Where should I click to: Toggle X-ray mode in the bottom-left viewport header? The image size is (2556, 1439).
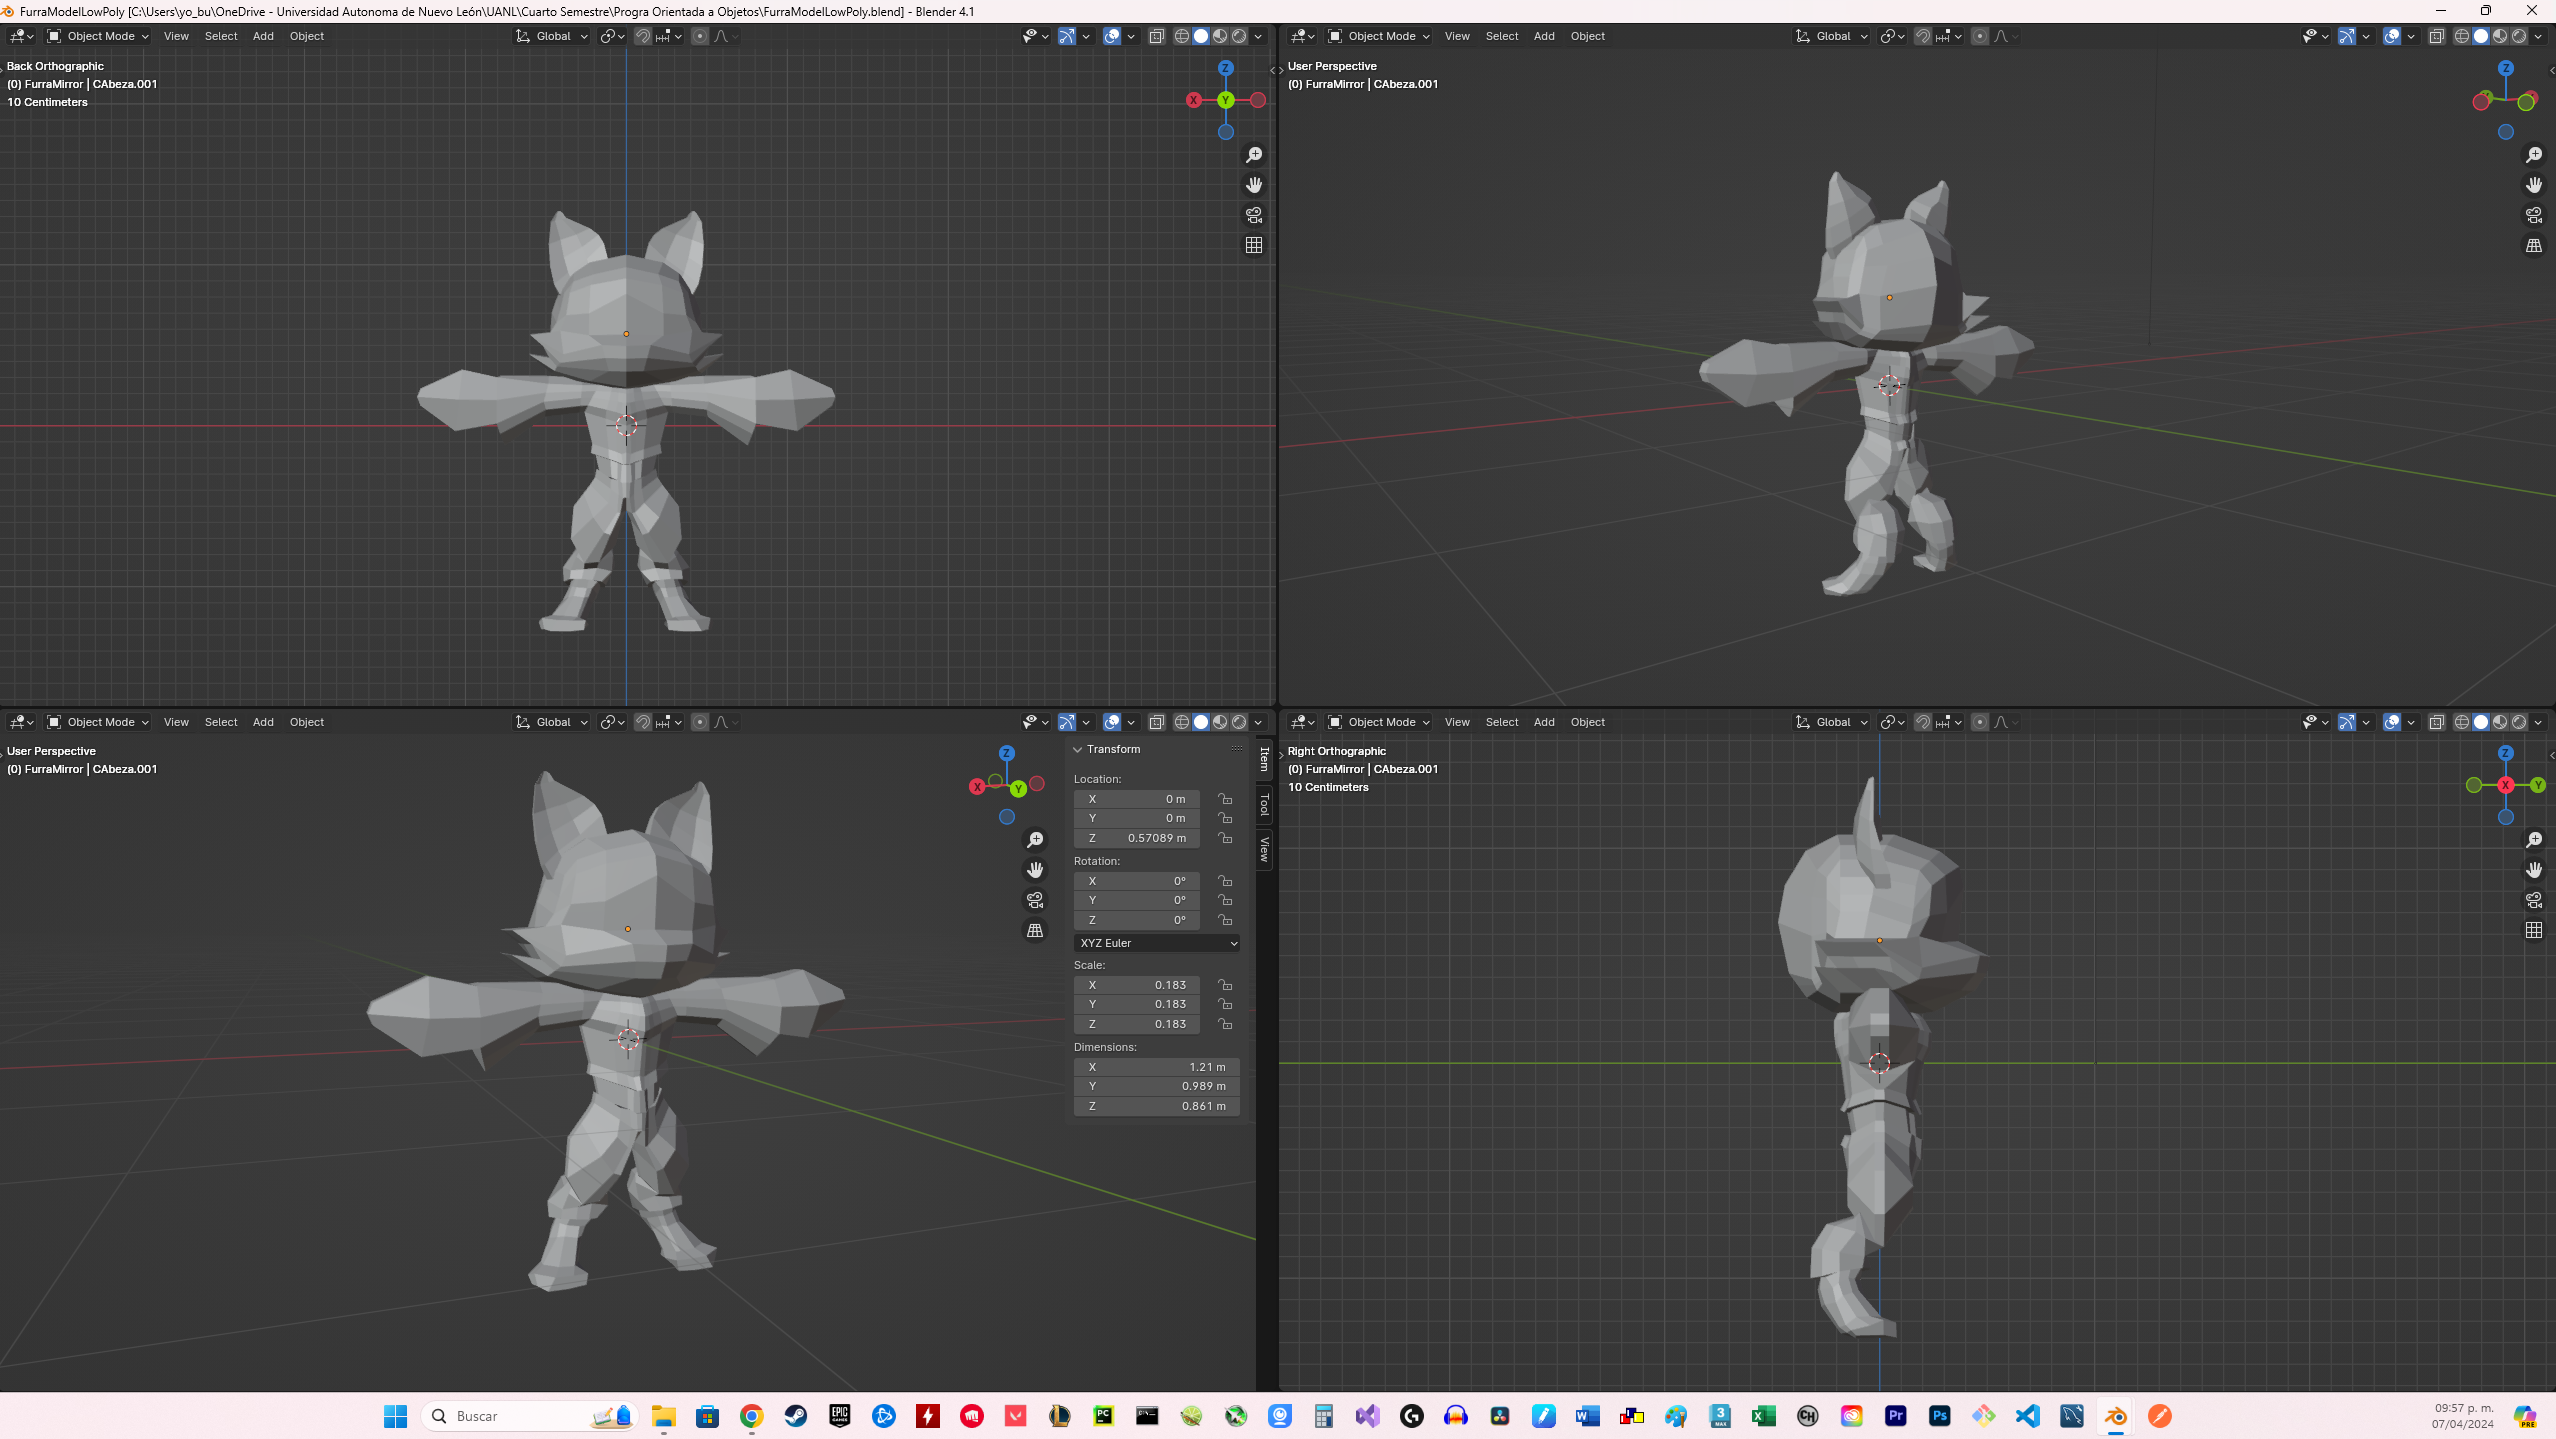click(1157, 722)
